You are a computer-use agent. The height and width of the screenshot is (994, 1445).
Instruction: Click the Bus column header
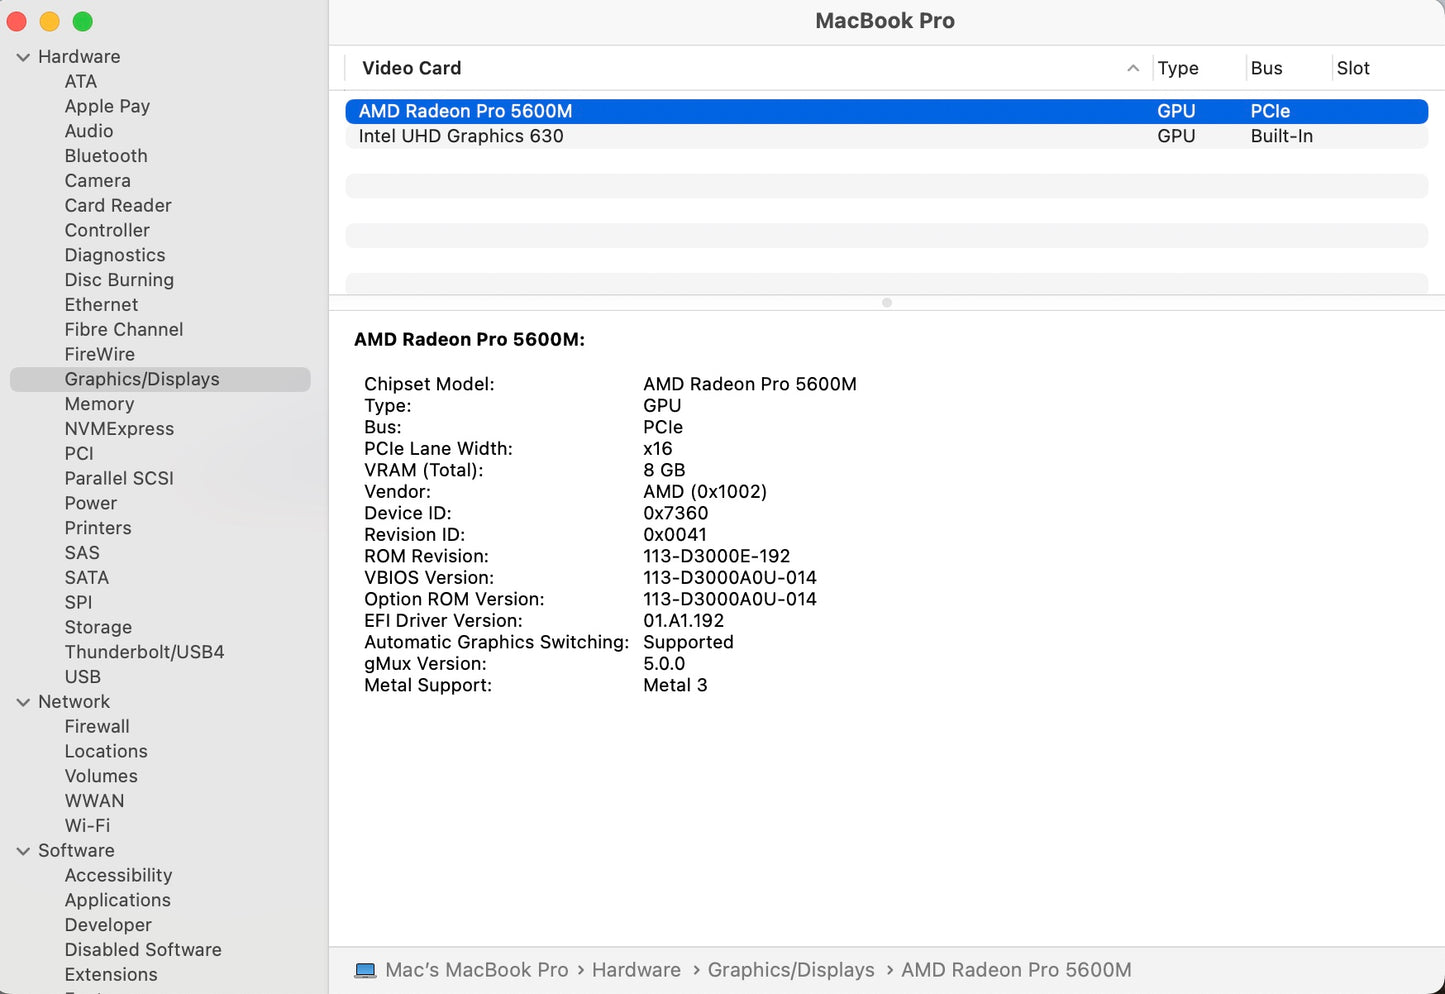(1265, 68)
